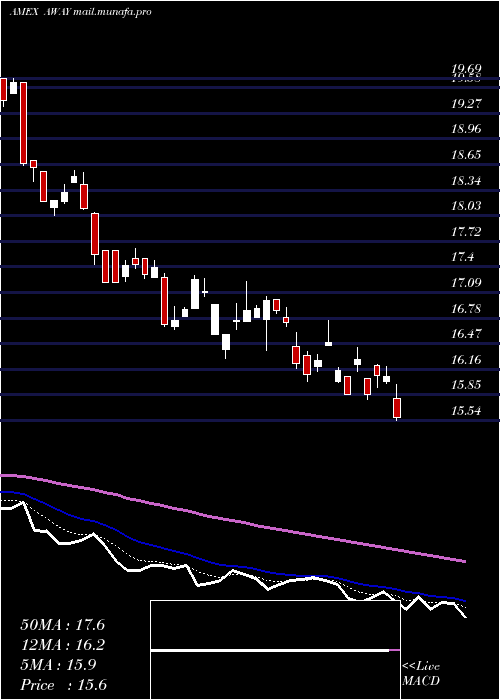Click the 17.09 price level label
Image resolution: width=500 pixels, height=700 pixels.
pos(466,283)
